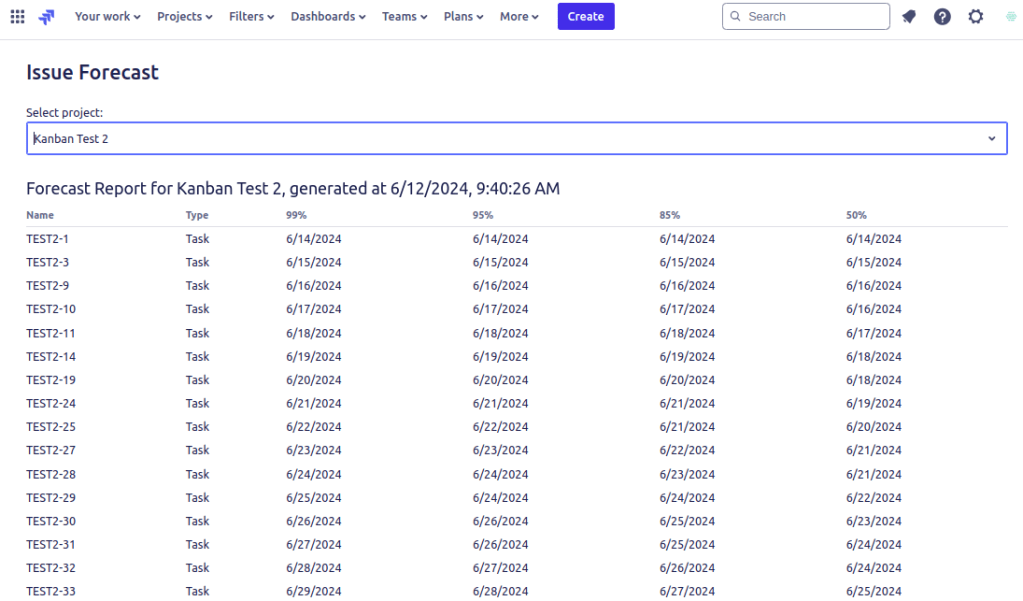This screenshot has height=601, width=1023.
Task: Click the chevron arrow in project selector
Action: coord(991,138)
